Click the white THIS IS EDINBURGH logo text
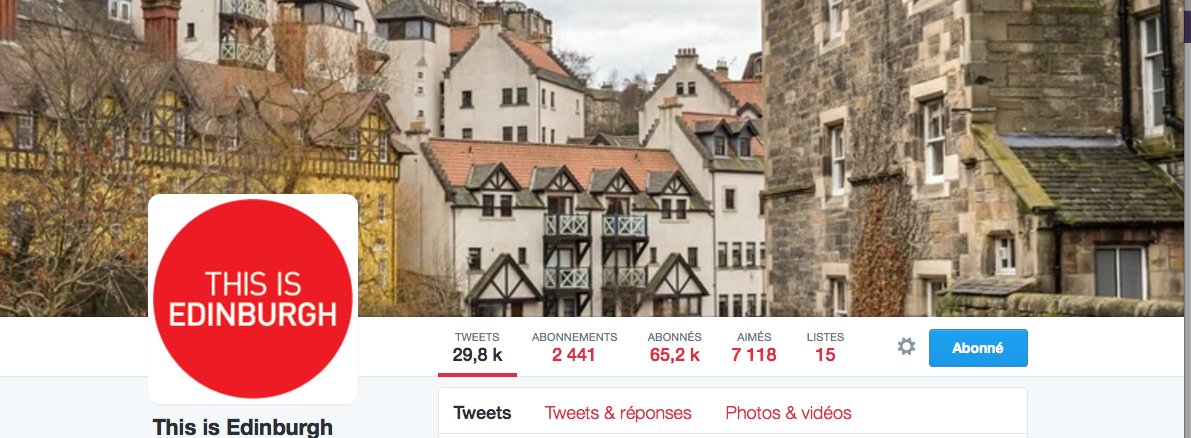This screenshot has width=1191, height=438. tap(253, 299)
